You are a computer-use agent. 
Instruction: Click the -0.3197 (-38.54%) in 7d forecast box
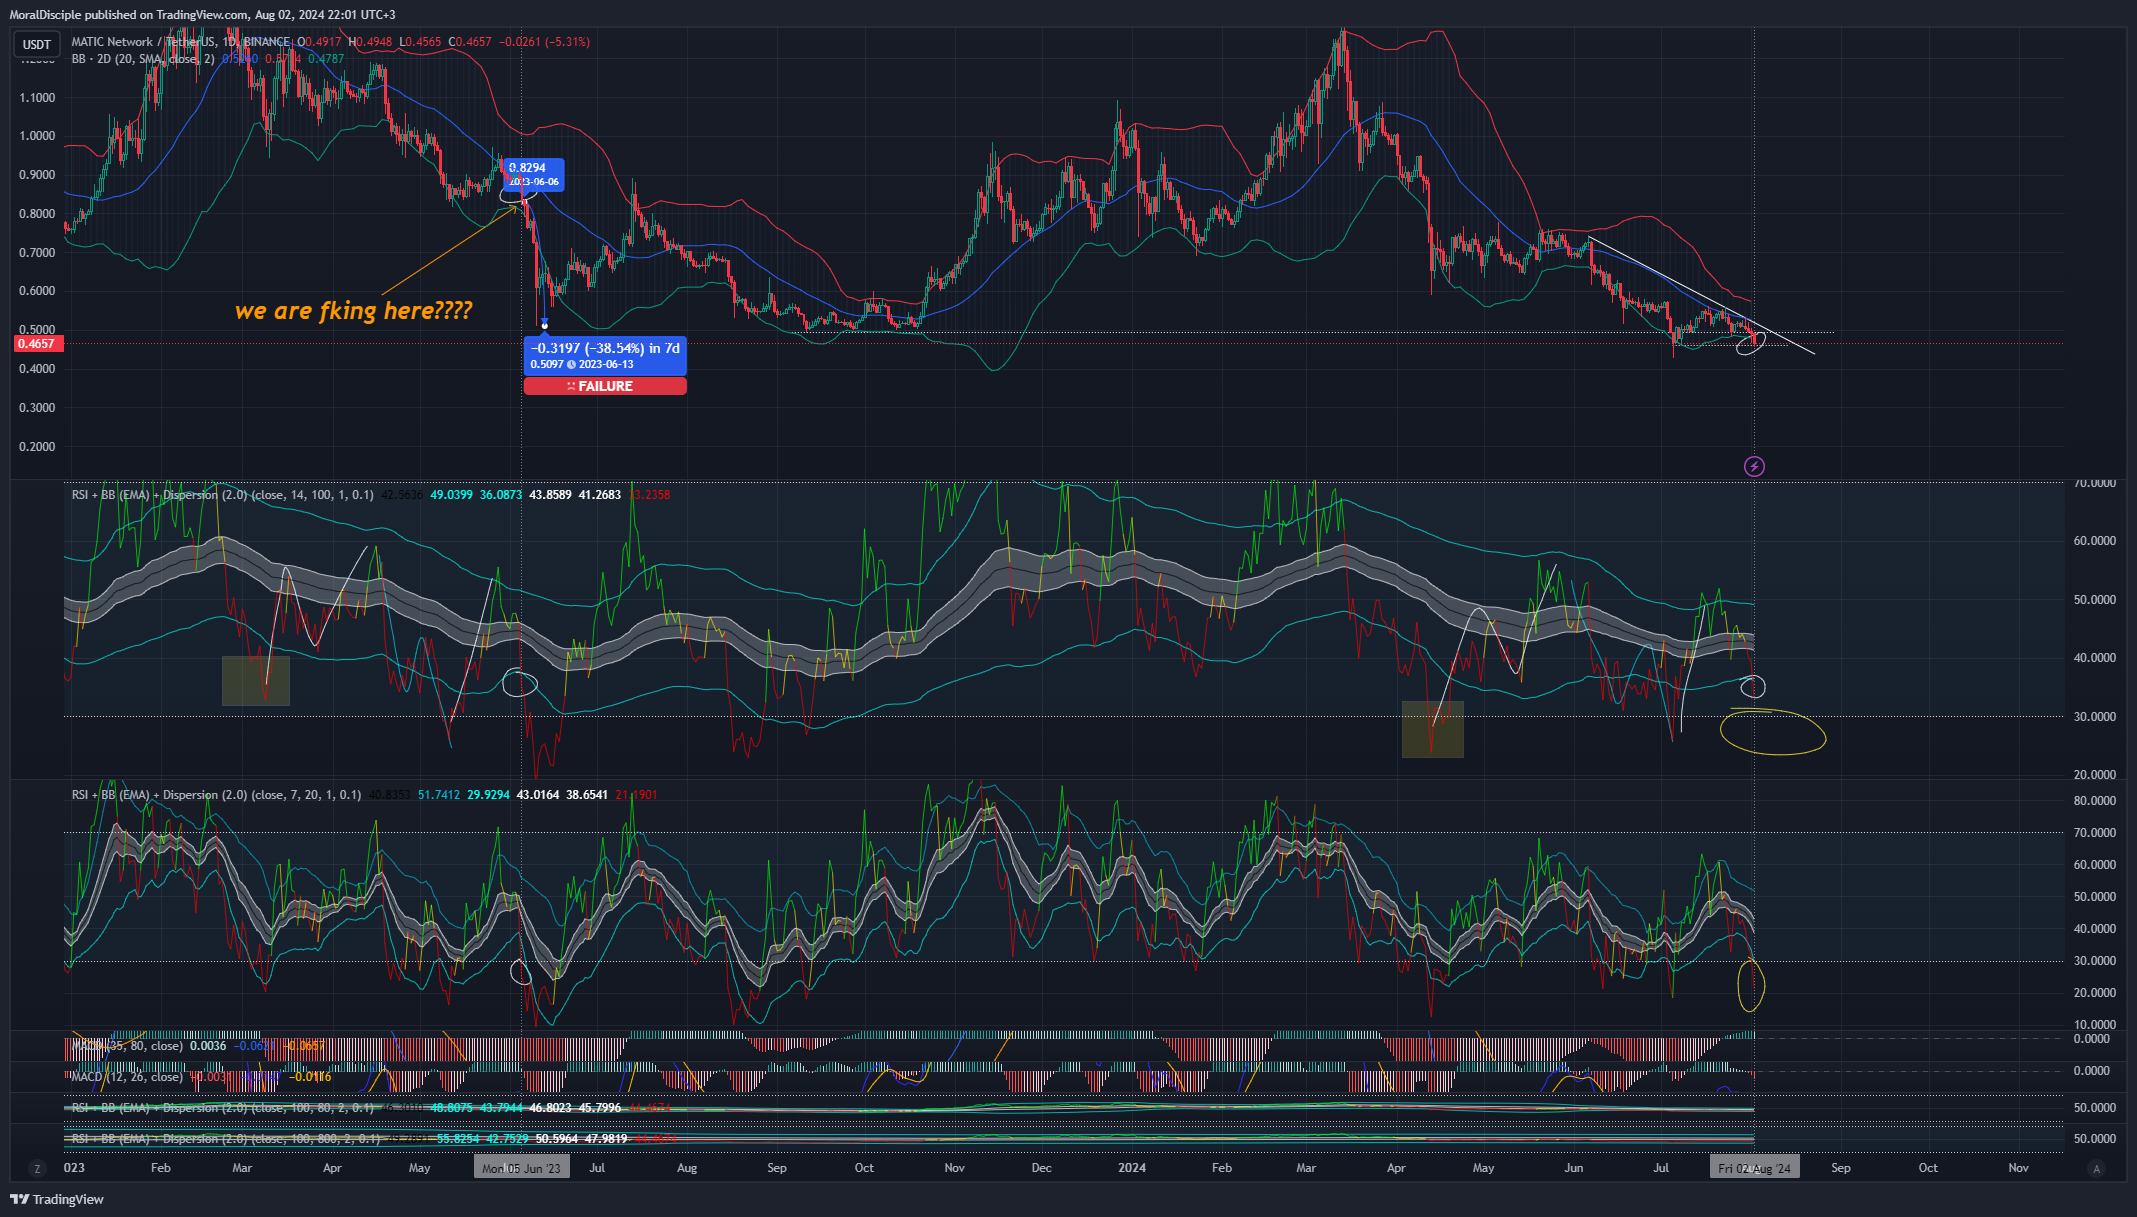click(x=605, y=355)
